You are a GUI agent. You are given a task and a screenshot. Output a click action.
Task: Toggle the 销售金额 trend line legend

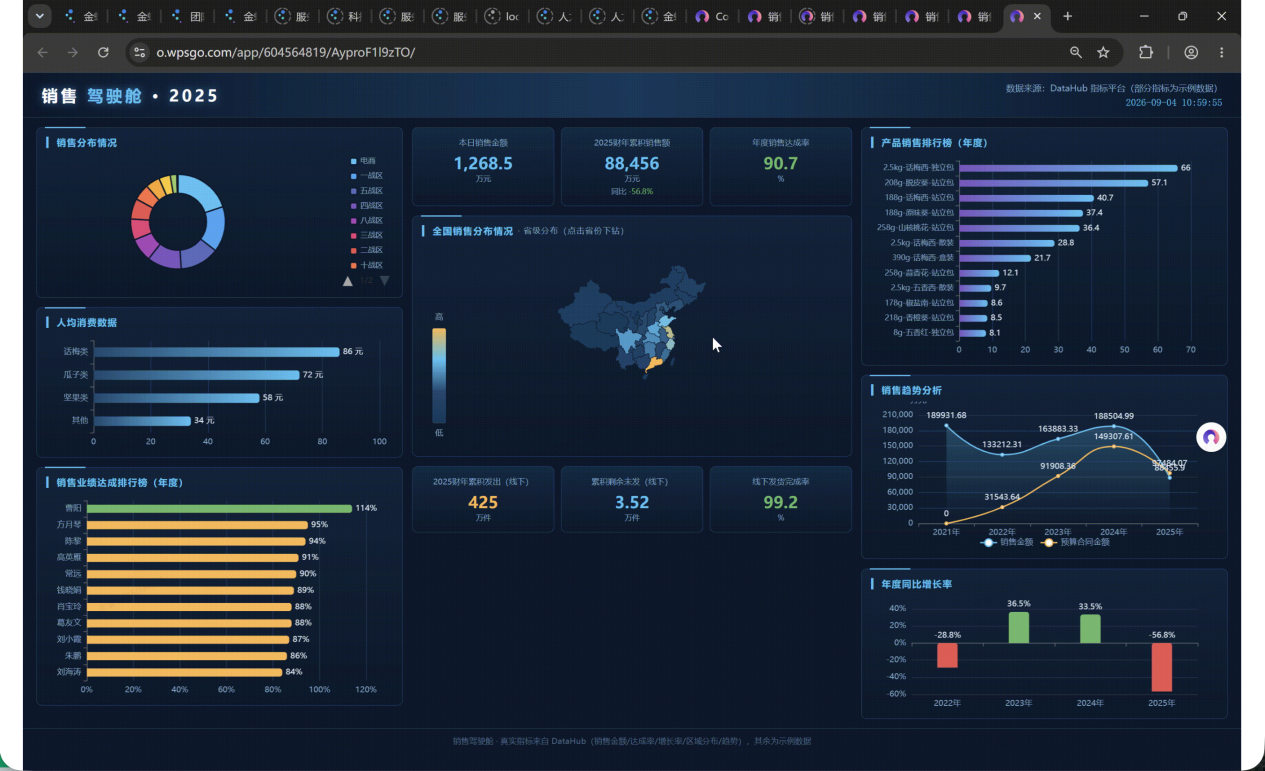tap(1007, 542)
